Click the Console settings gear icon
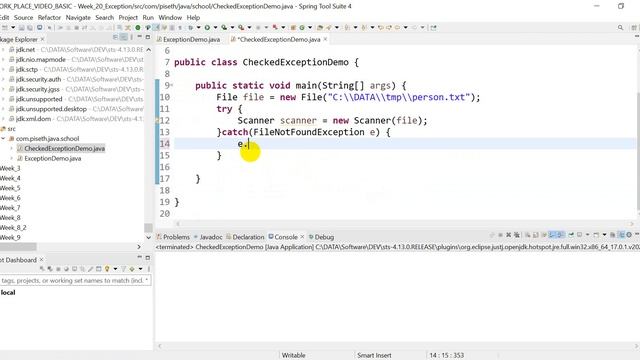The width and height of the screenshot is (640, 360). pos(629,235)
